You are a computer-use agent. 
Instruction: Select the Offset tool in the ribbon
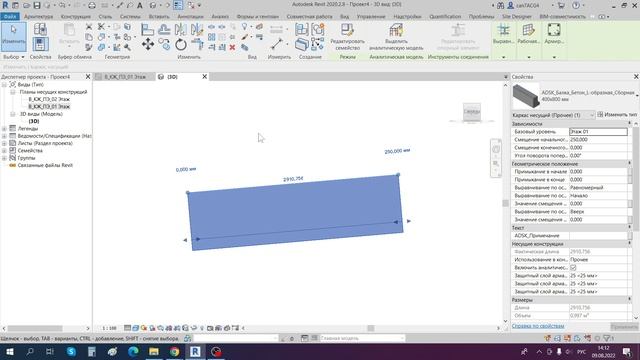coord(164,29)
